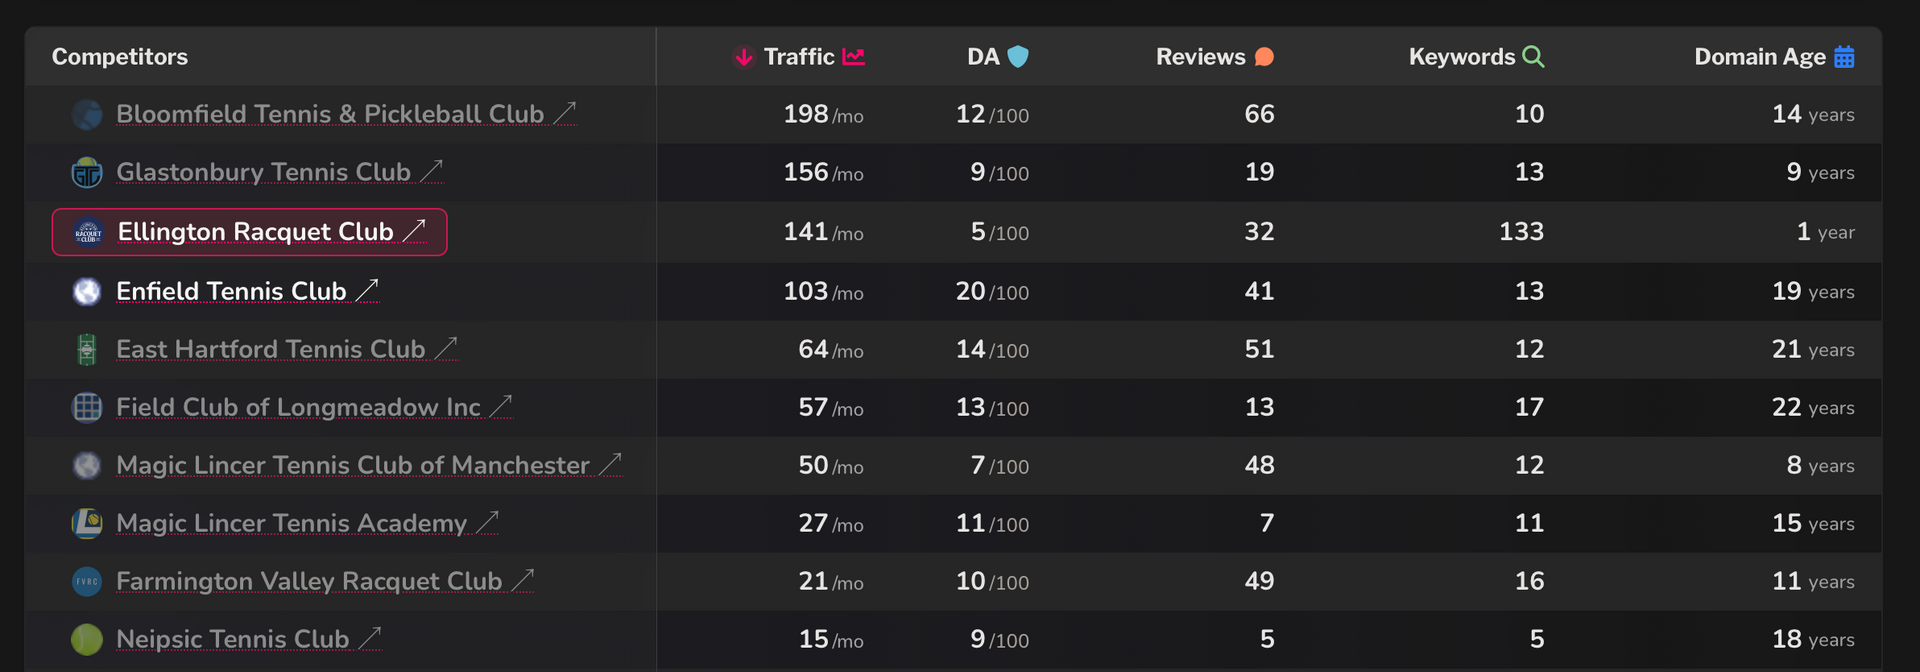This screenshot has width=1920, height=672.
Task: Click the Reviews orange bubble icon
Action: click(1264, 57)
